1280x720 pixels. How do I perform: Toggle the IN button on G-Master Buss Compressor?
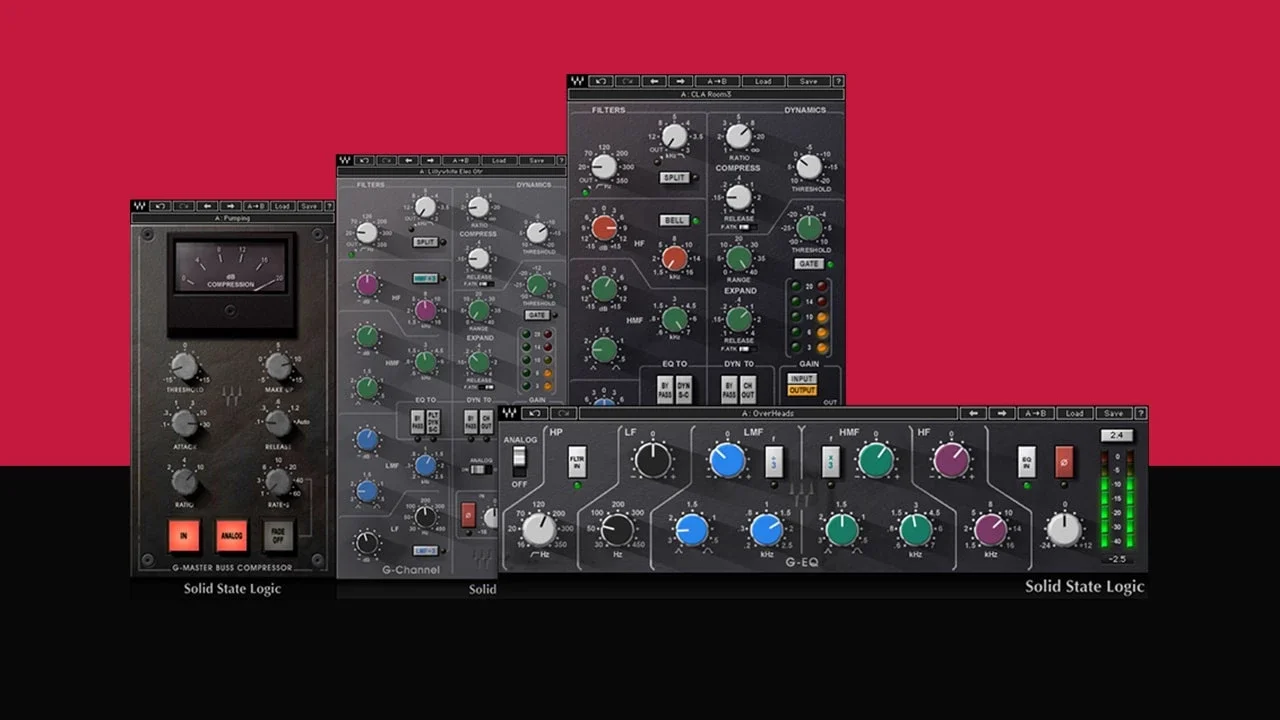pos(184,536)
